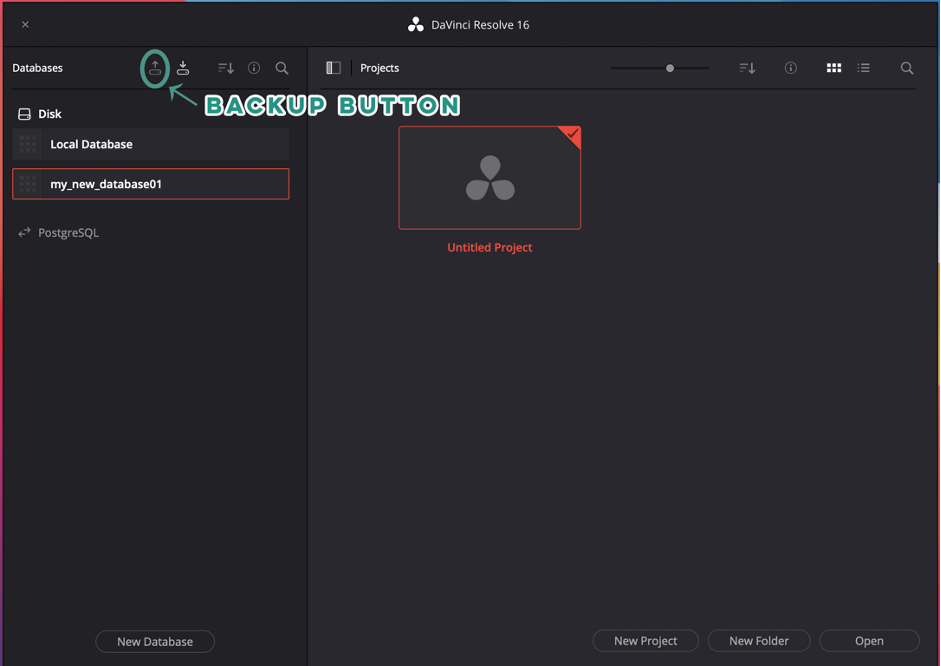Click the Open button
This screenshot has width=941, height=666.
point(869,641)
